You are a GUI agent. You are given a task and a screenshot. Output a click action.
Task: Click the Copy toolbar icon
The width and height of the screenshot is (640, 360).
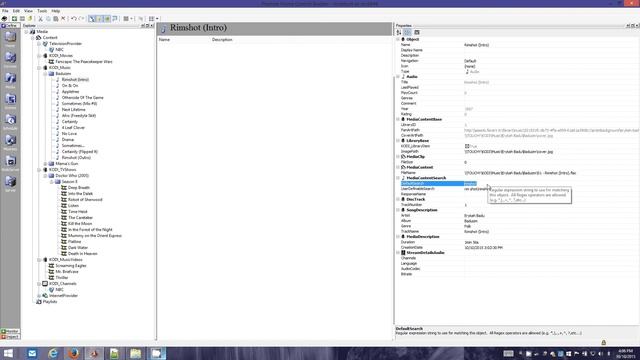tap(48, 19)
